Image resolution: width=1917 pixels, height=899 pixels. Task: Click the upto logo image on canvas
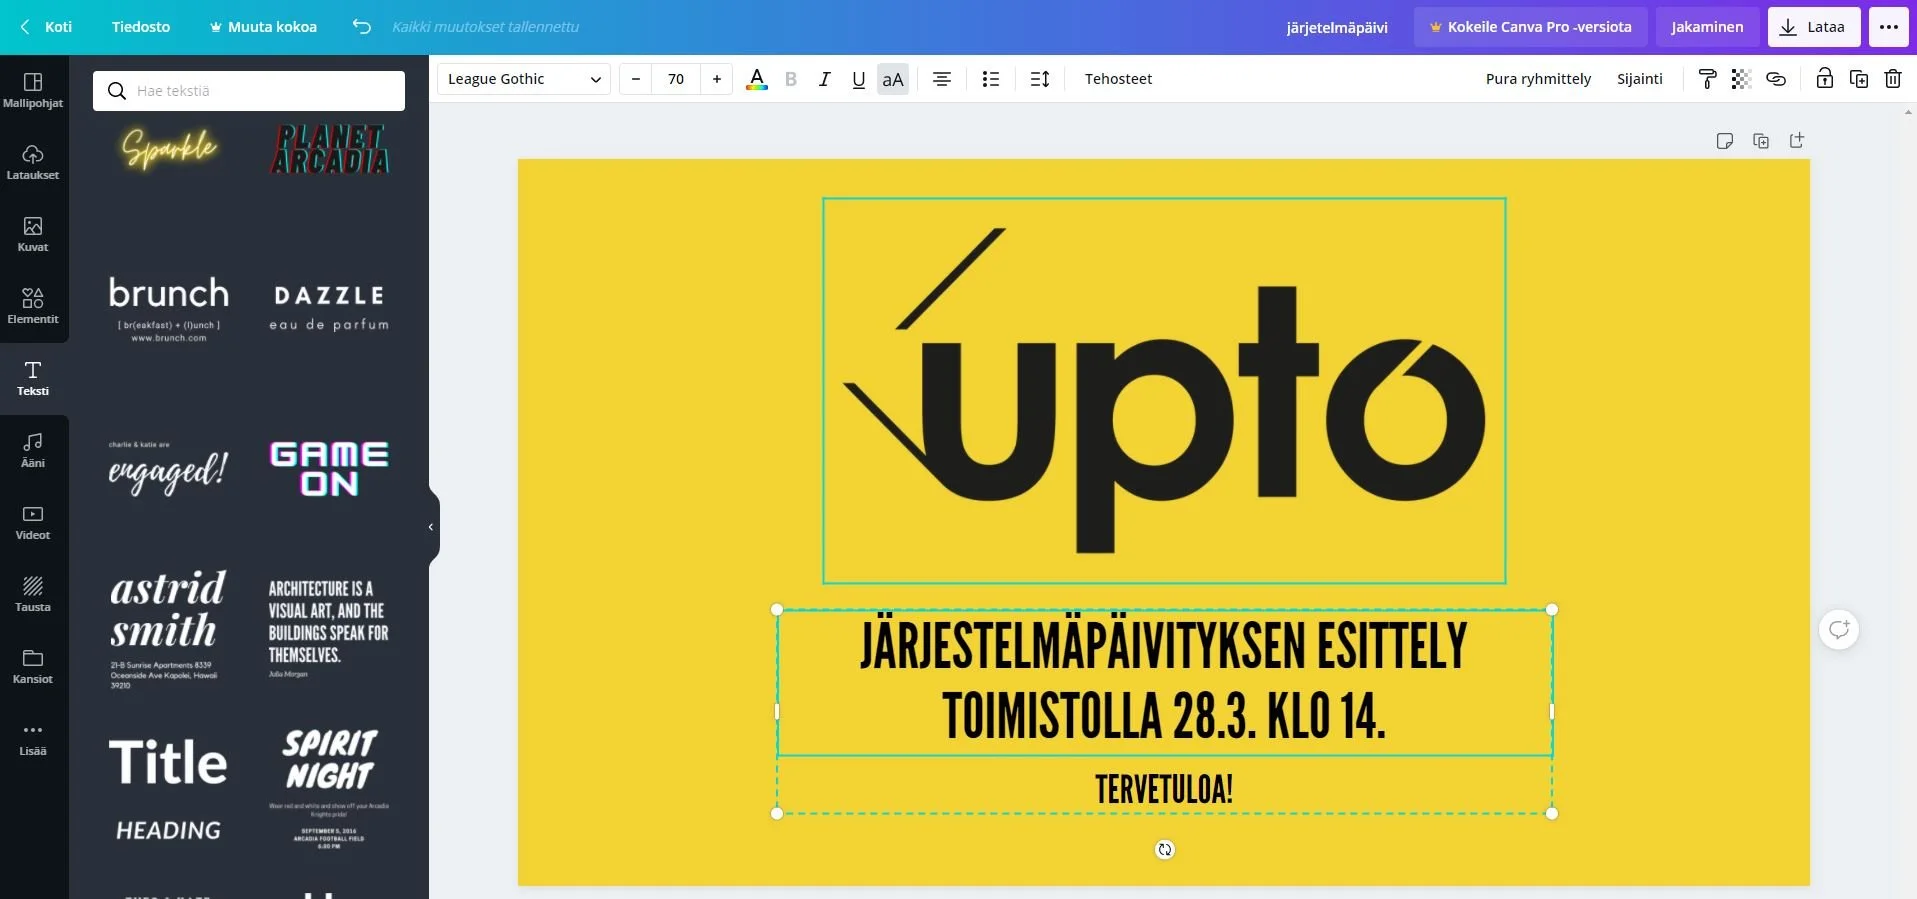click(x=1164, y=391)
